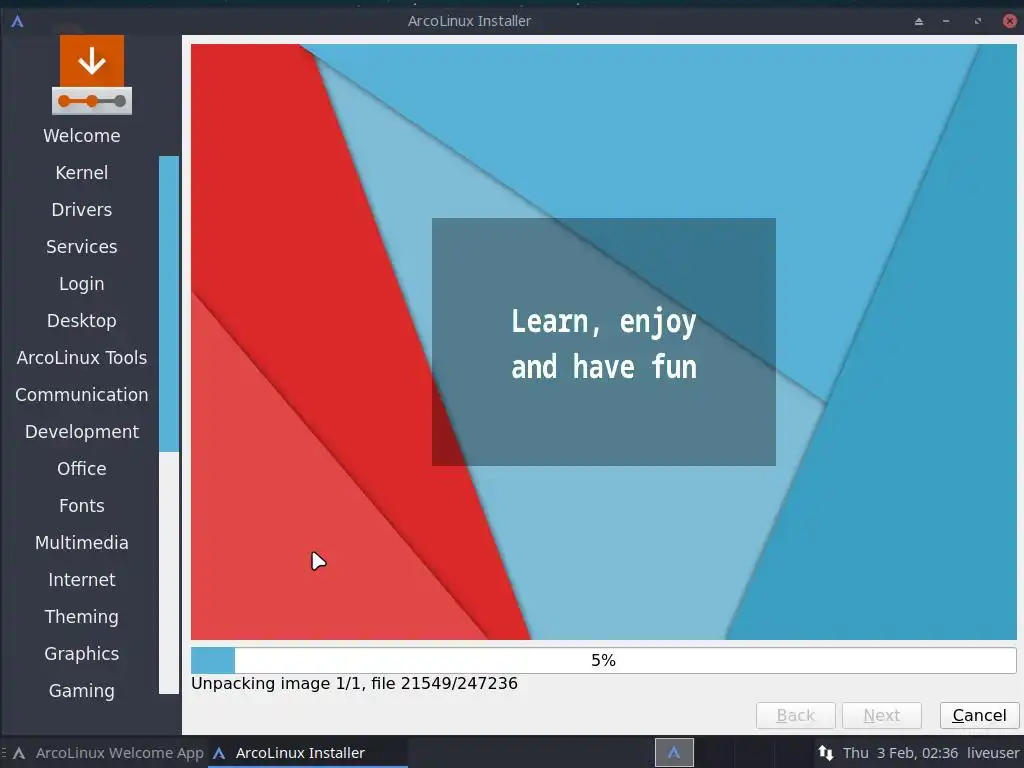Click the 'Learn, enjoy and have fun' slideshow image
Viewport: 1024px width, 768px height.
click(603, 342)
